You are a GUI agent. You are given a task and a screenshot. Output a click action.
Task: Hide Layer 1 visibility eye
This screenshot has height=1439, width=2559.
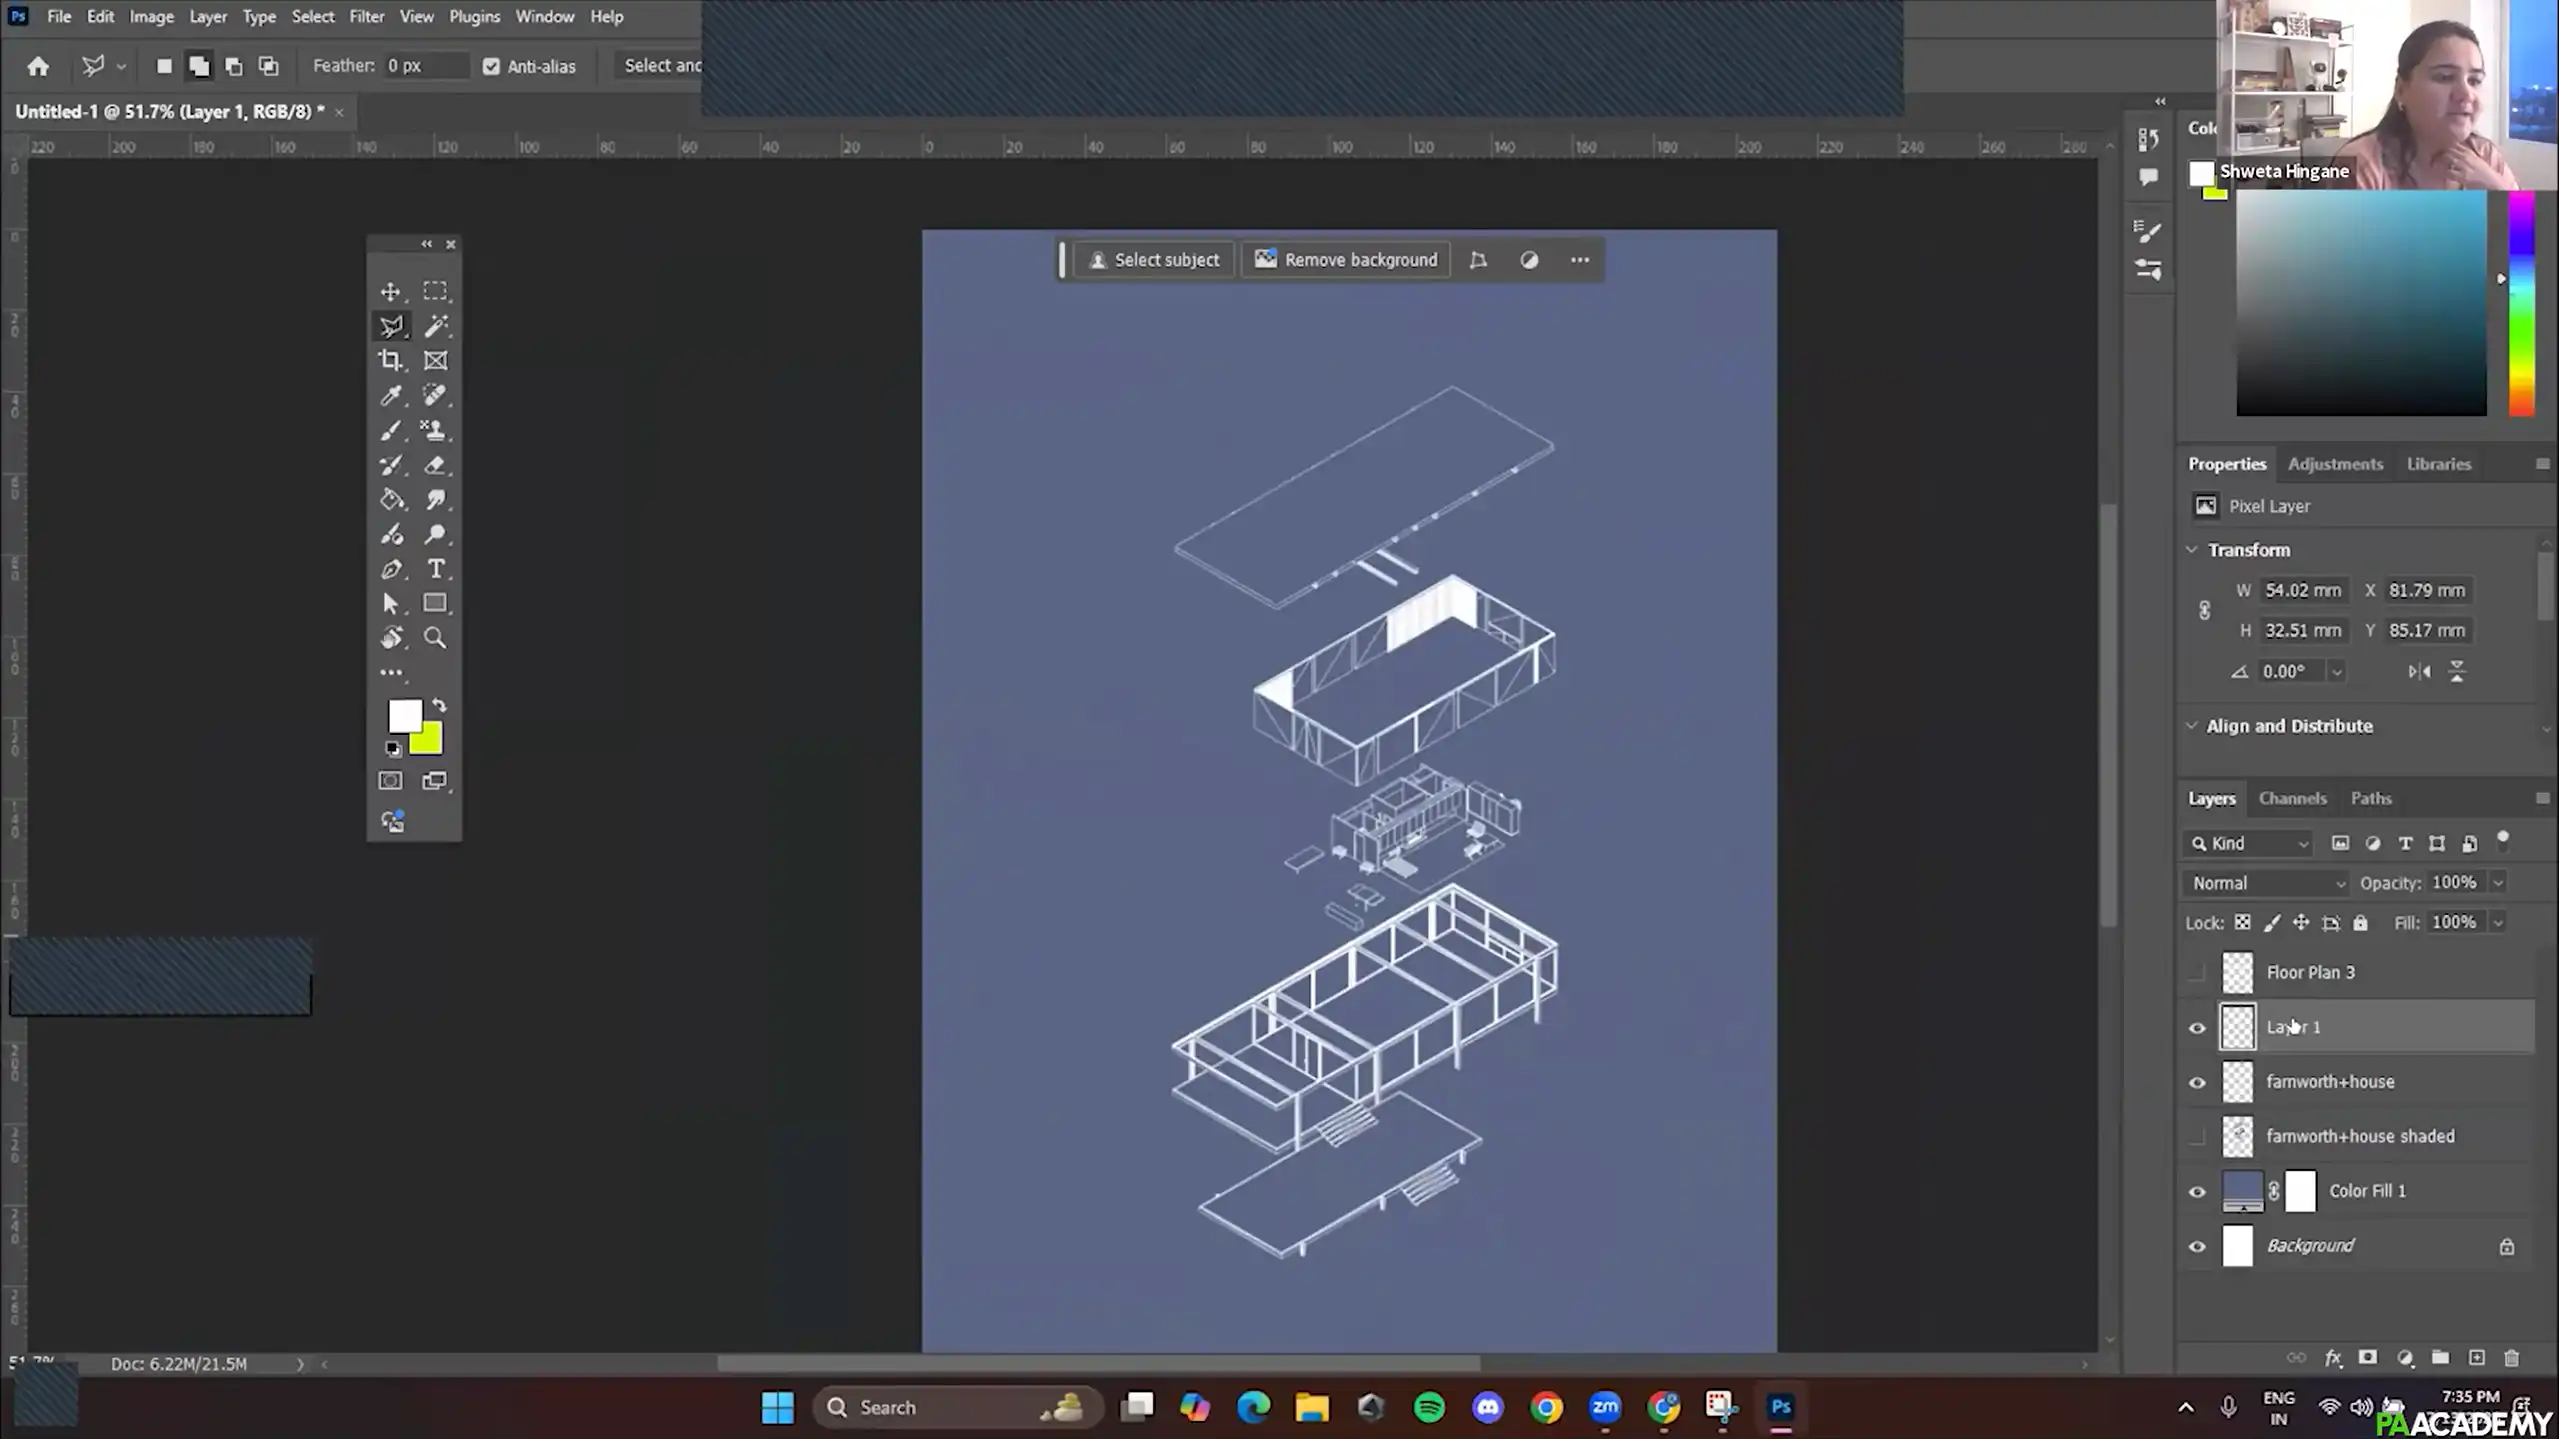coord(2197,1028)
